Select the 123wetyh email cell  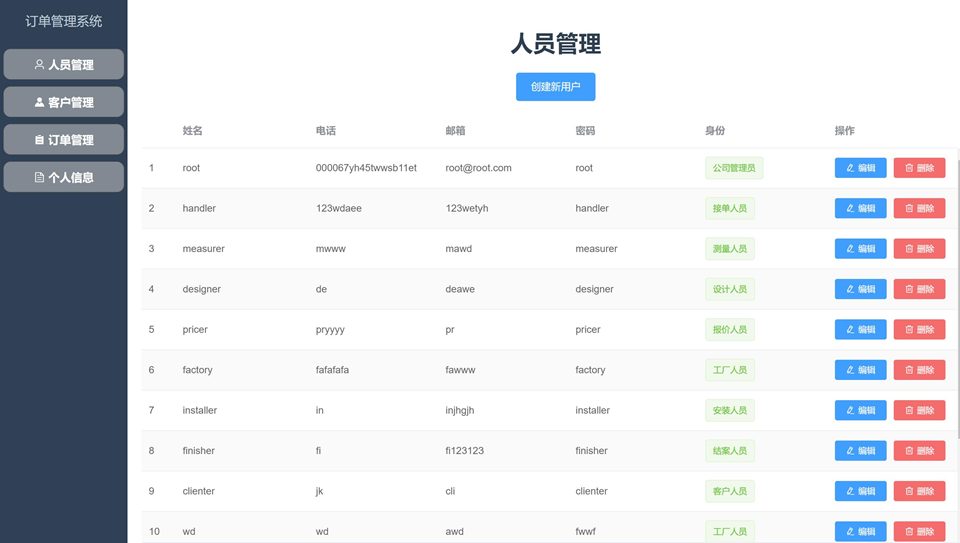pos(467,208)
